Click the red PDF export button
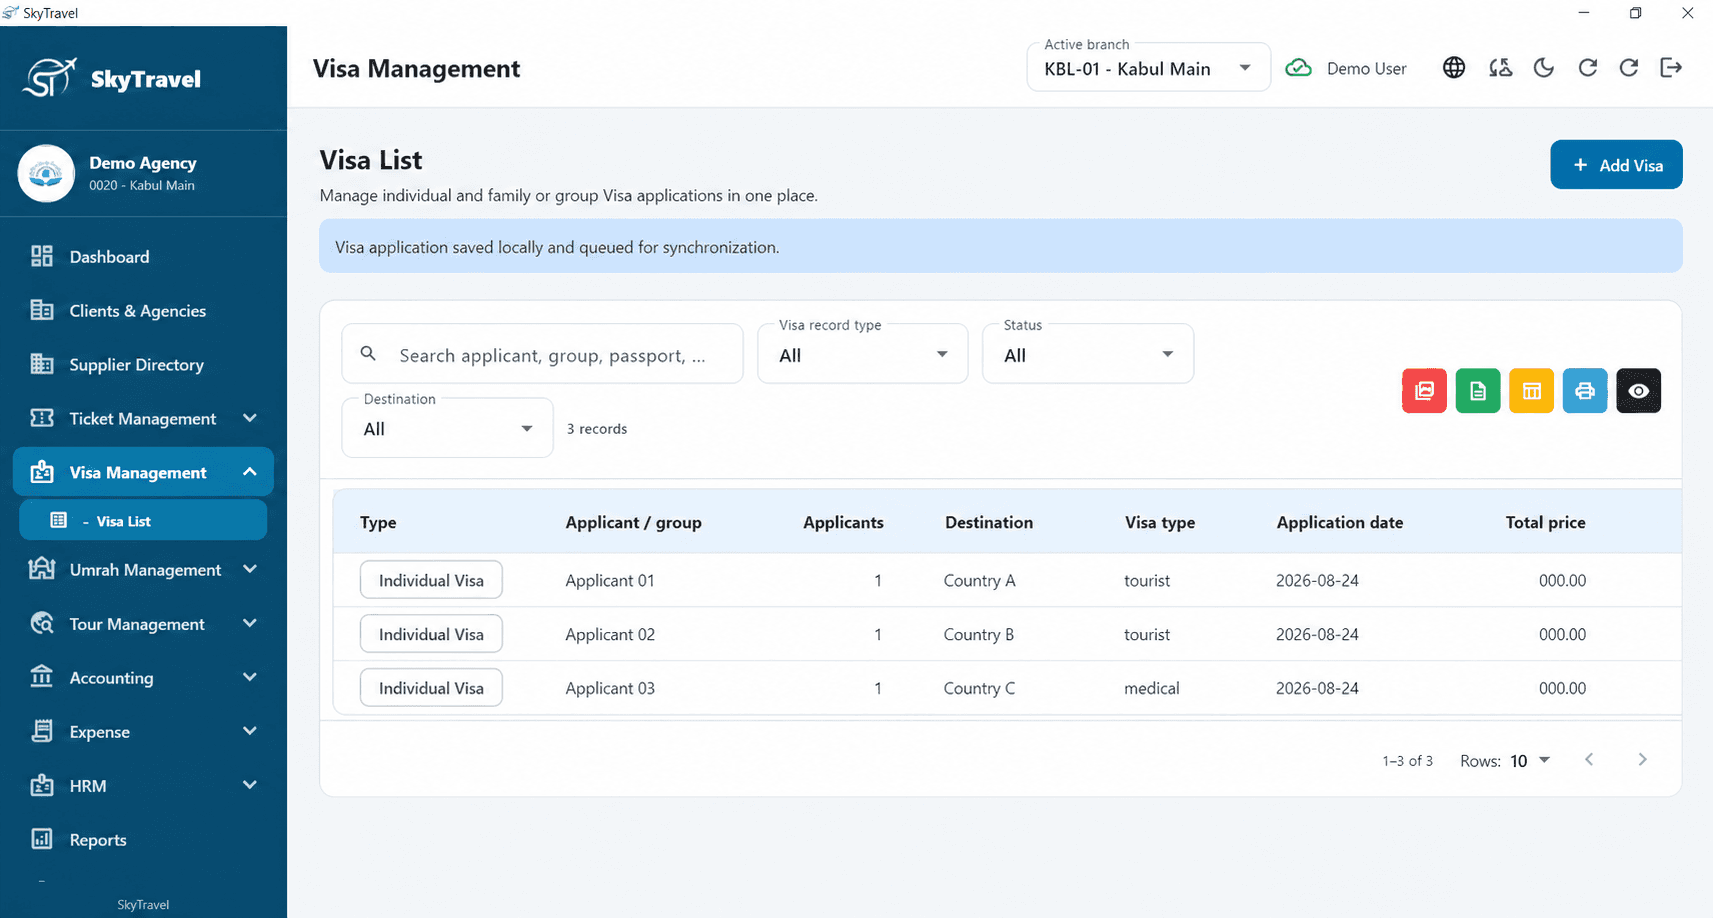1713x918 pixels. (x=1424, y=390)
